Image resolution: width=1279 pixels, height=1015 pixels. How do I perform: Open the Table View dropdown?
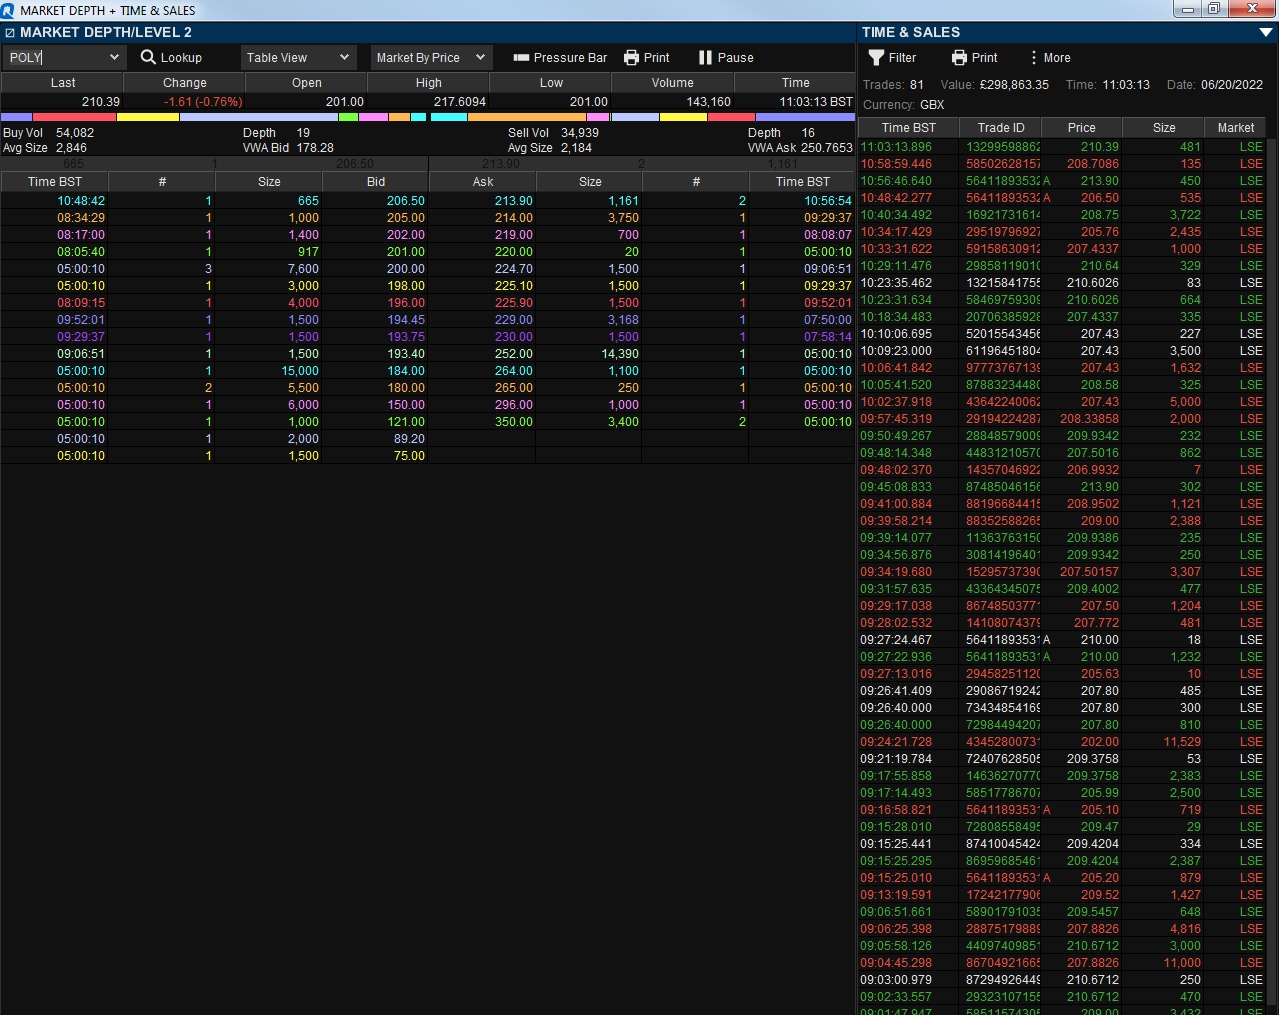[x=298, y=58]
